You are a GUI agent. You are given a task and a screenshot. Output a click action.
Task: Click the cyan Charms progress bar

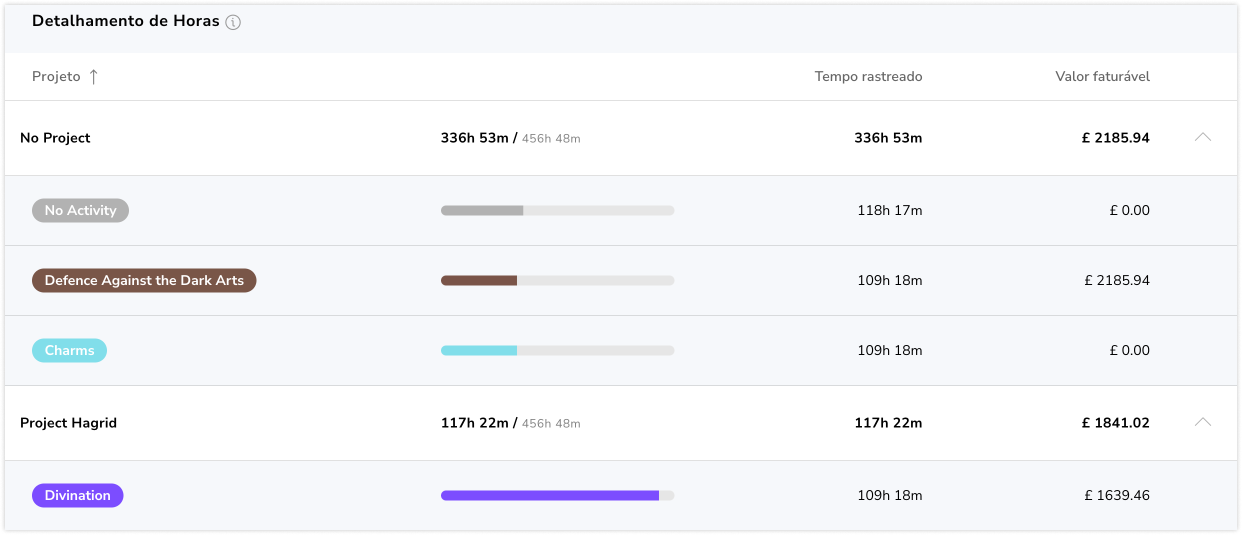click(557, 351)
